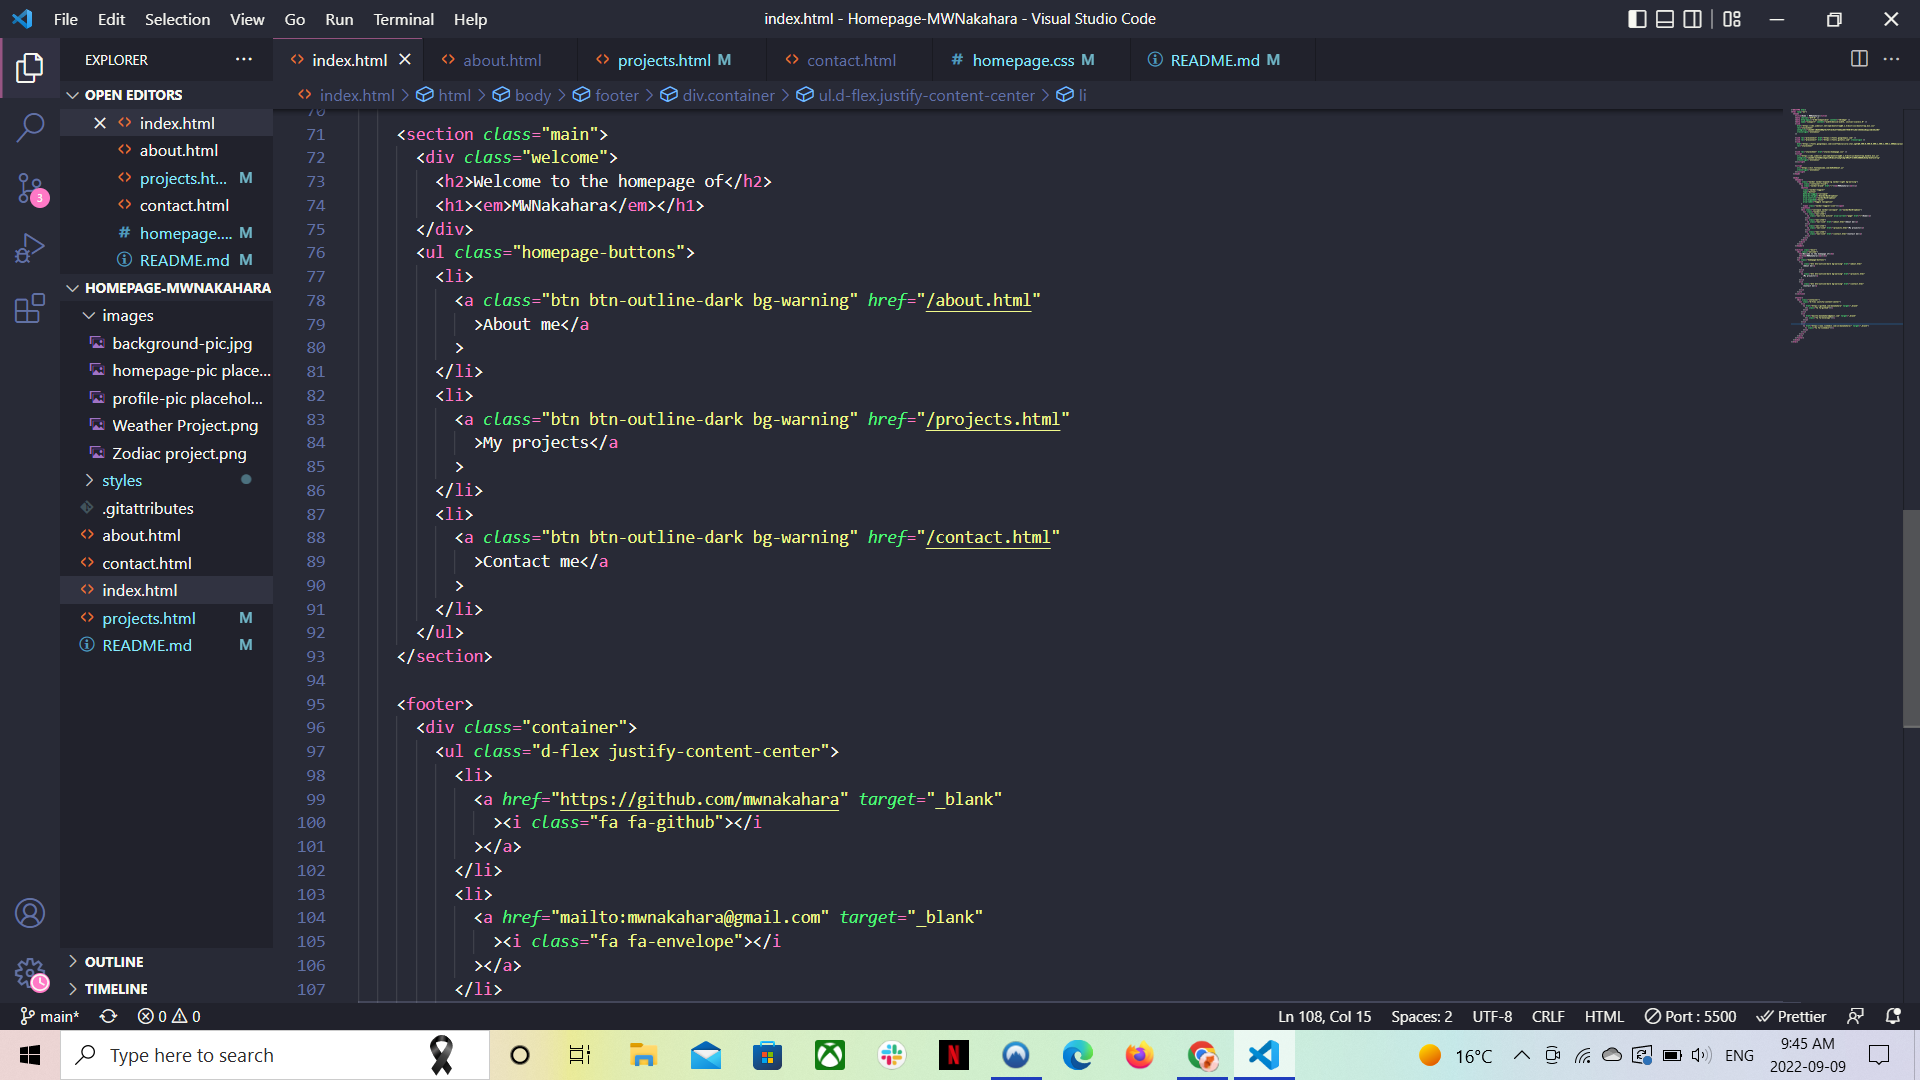Open the File menu
Image resolution: width=1920 pixels, height=1080 pixels.
(x=66, y=19)
